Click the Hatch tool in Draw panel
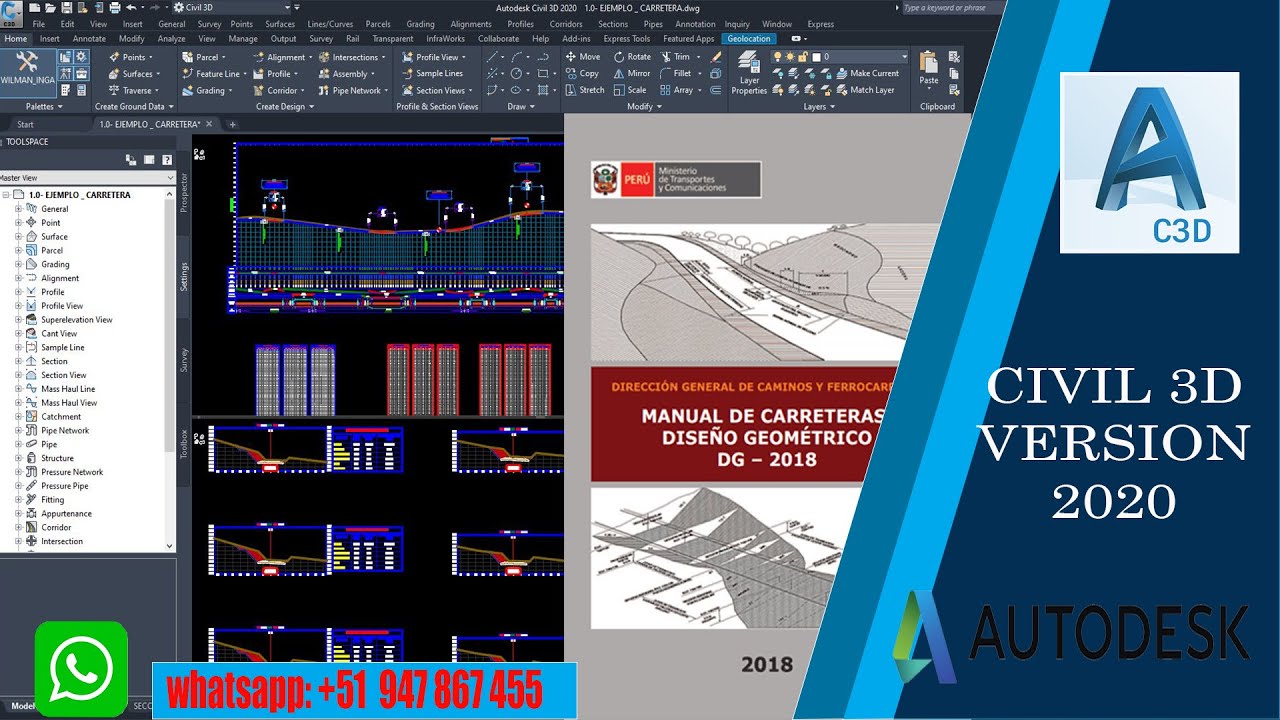Image resolution: width=1280 pixels, height=720 pixels. coord(543,90)
